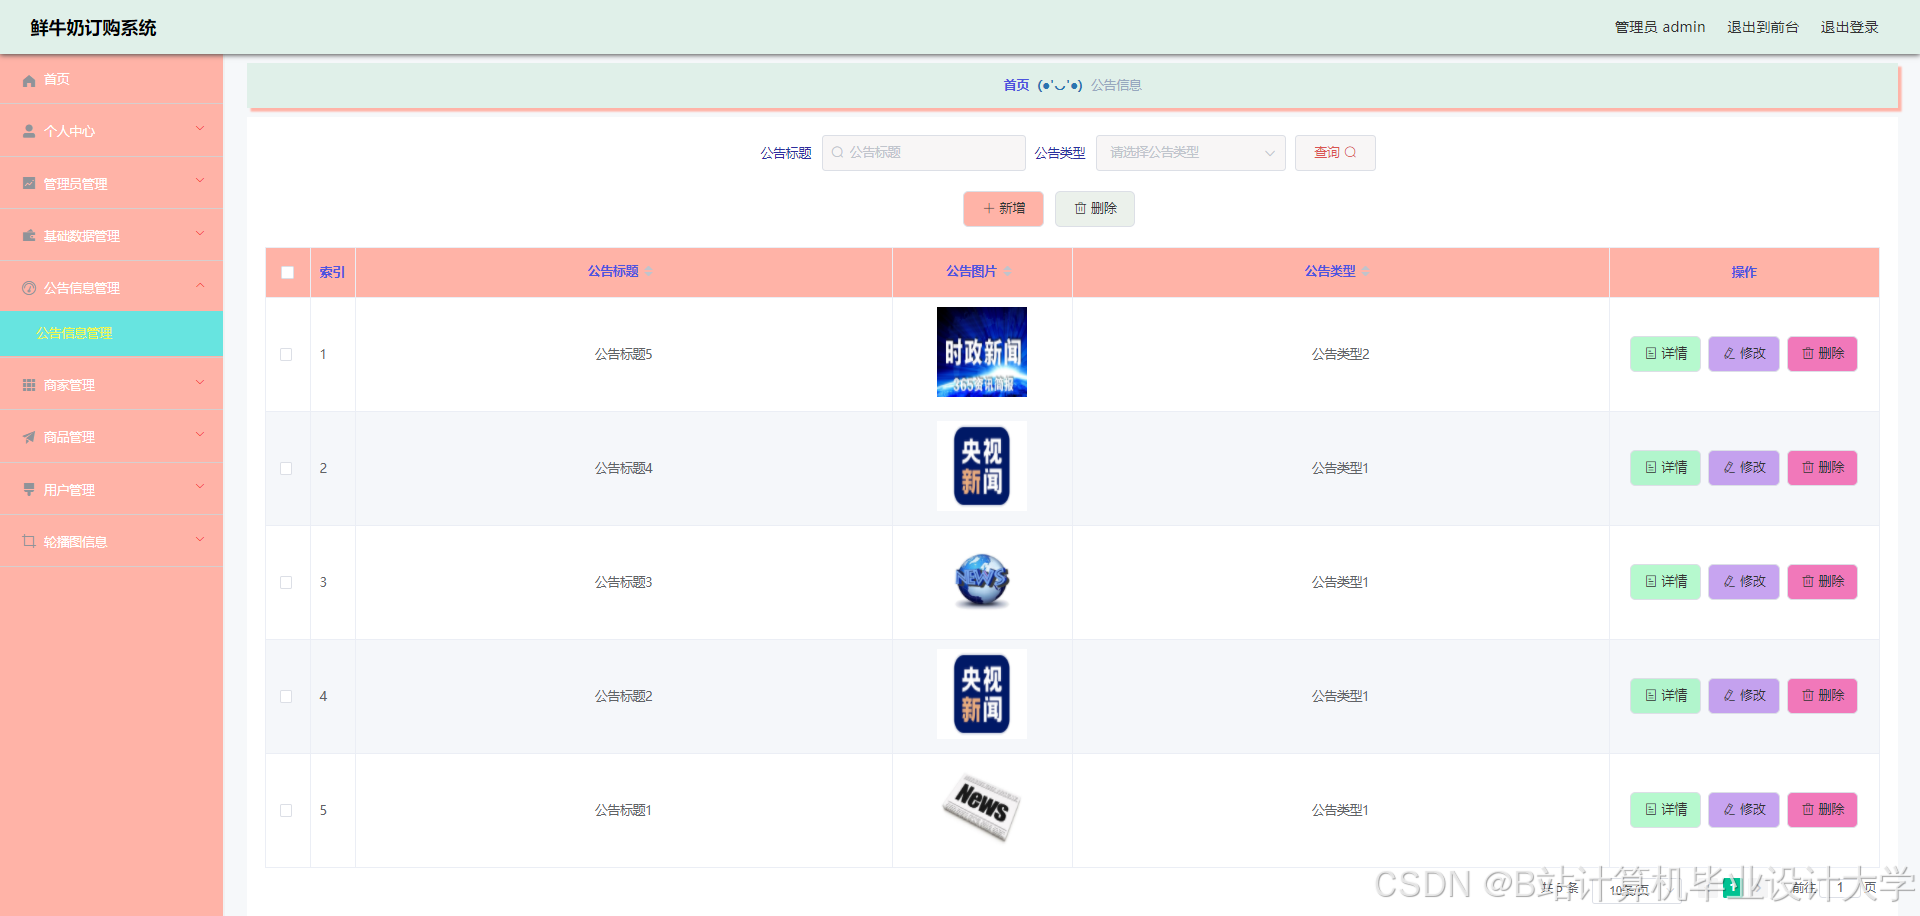Viewport: 1920px width, 916px height.
Task: Open the 时政新闻 thumbnail image
Action: (x=982, y=352)
